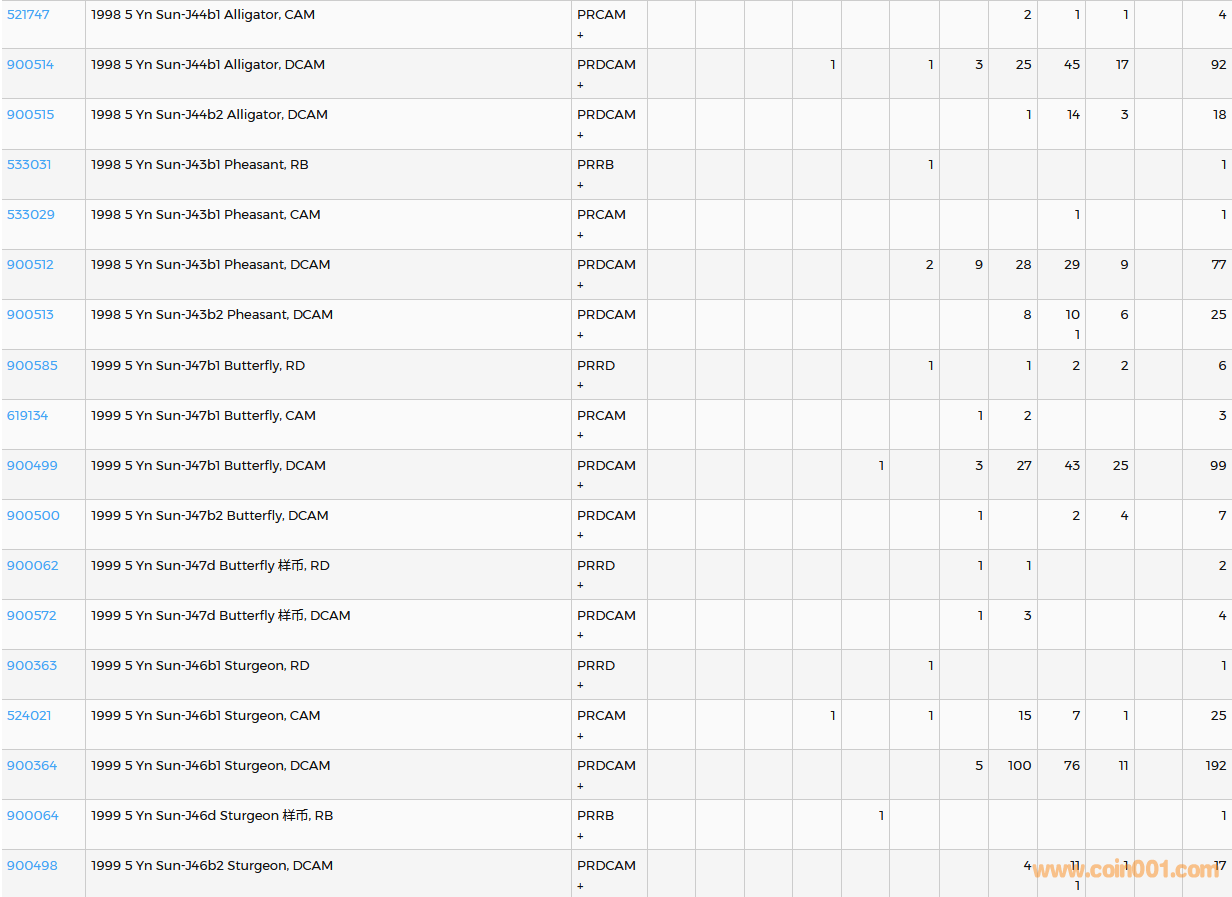This screenshot has width=1232, height=897.
Task: Click coin ID 619134 link
Action: (27, 416)
